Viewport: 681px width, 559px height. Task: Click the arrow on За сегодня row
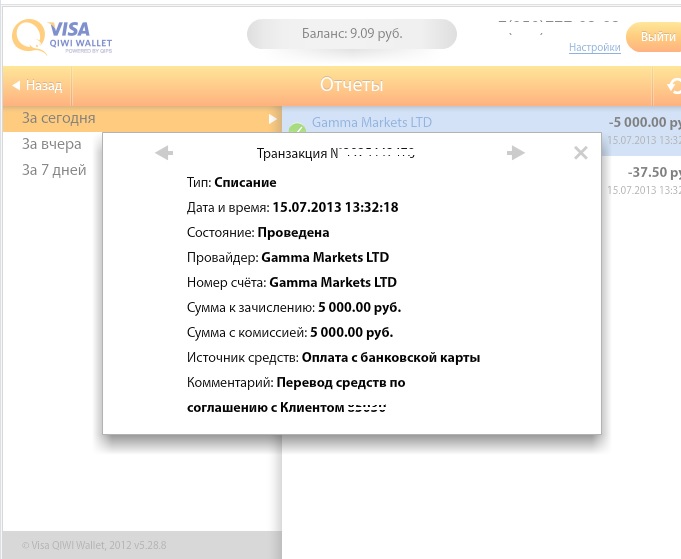coord(271,119)
